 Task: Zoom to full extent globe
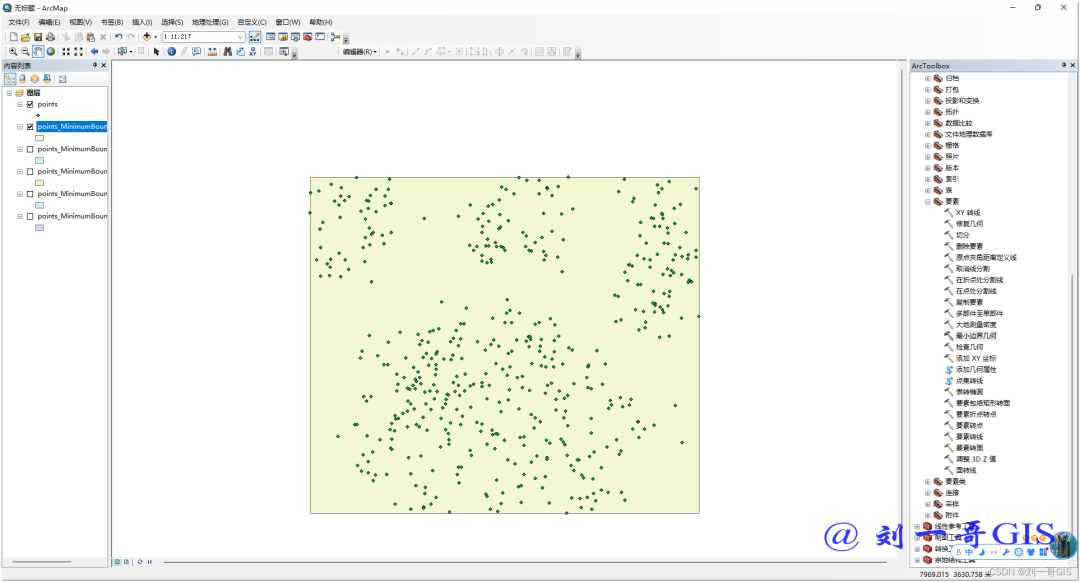[50, 52]
